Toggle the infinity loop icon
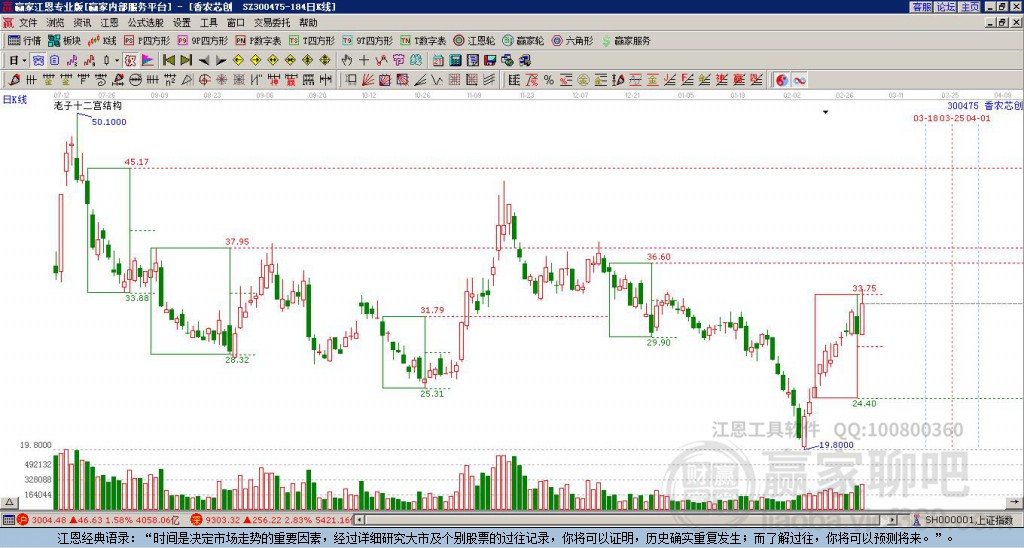The height and width of the screenshot is (548, 1024). point(799,80)
